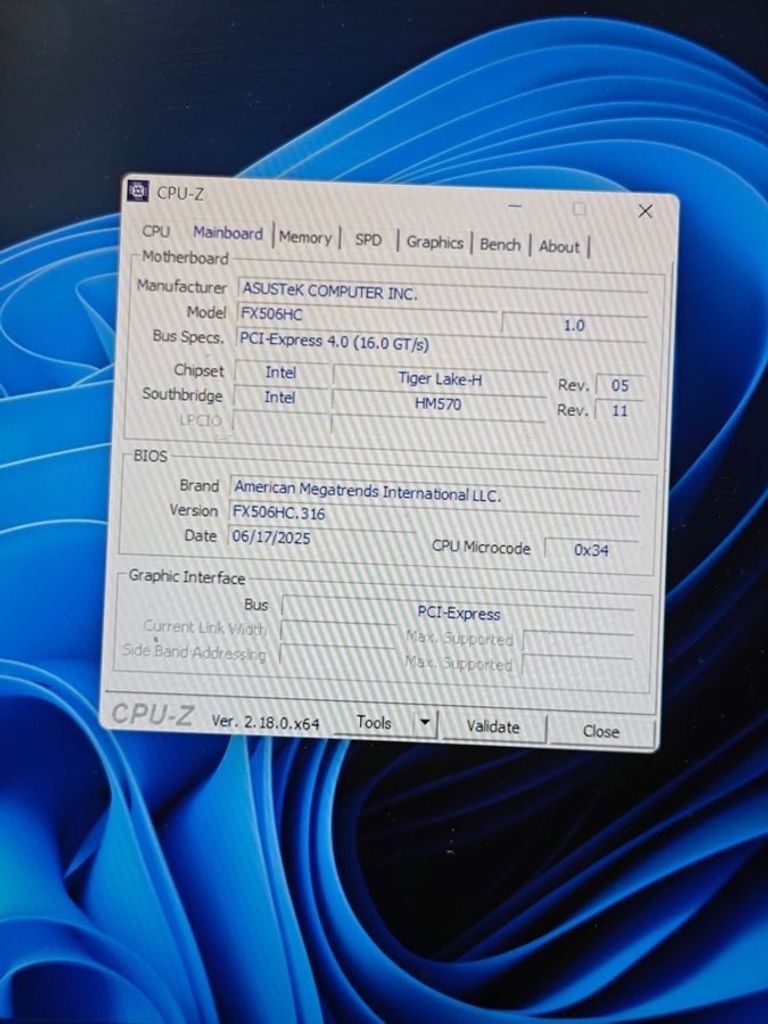Click the Close button at bottom right

(601, 731)
